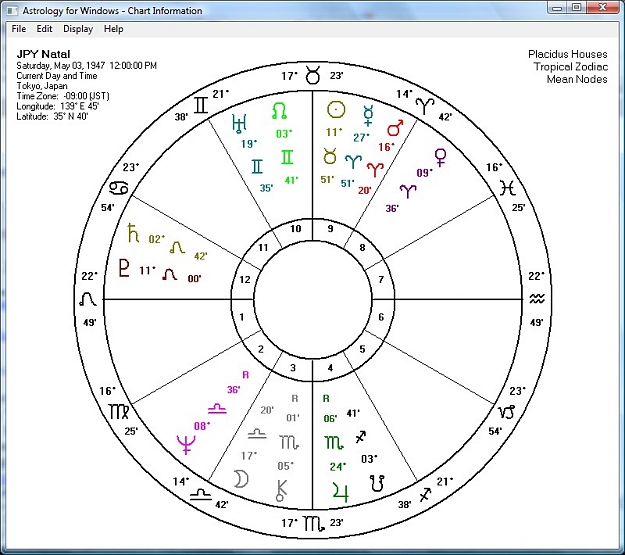Click the gray crescent Moon glyph
Screen dimensions: 625x555
tap(241, 479)
